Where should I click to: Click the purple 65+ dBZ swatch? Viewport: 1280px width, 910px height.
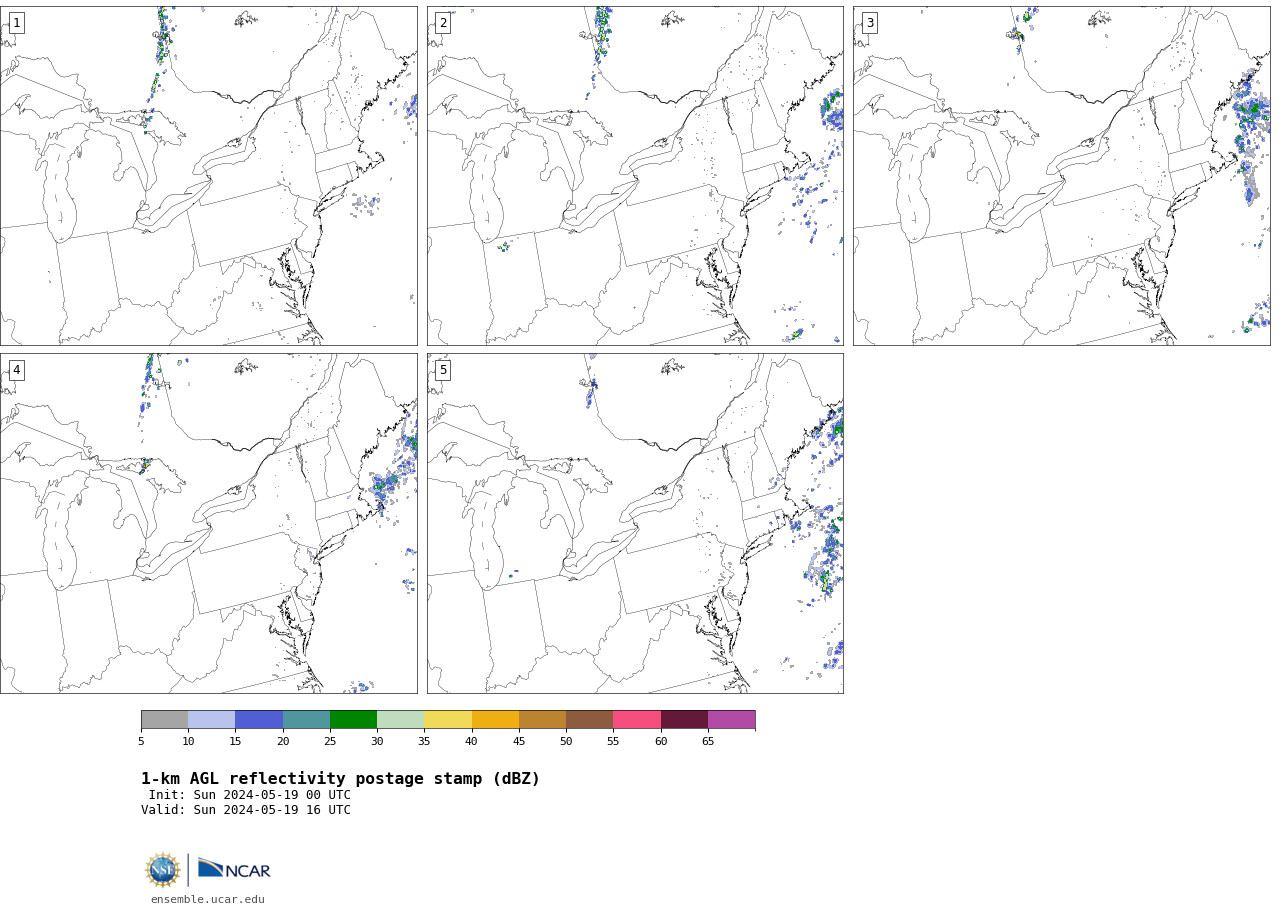731,720
